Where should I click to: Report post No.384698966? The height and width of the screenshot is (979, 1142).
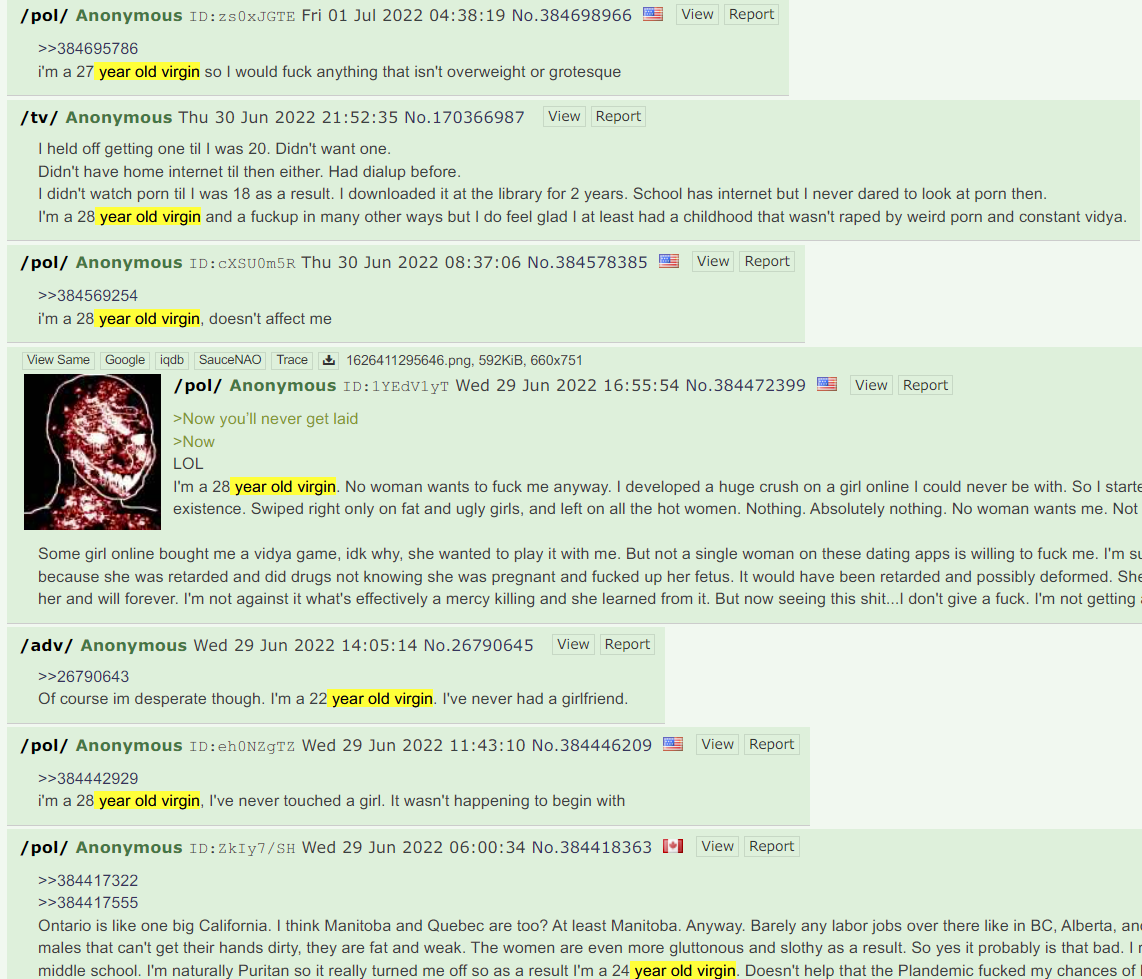click(x=751, y=15)
